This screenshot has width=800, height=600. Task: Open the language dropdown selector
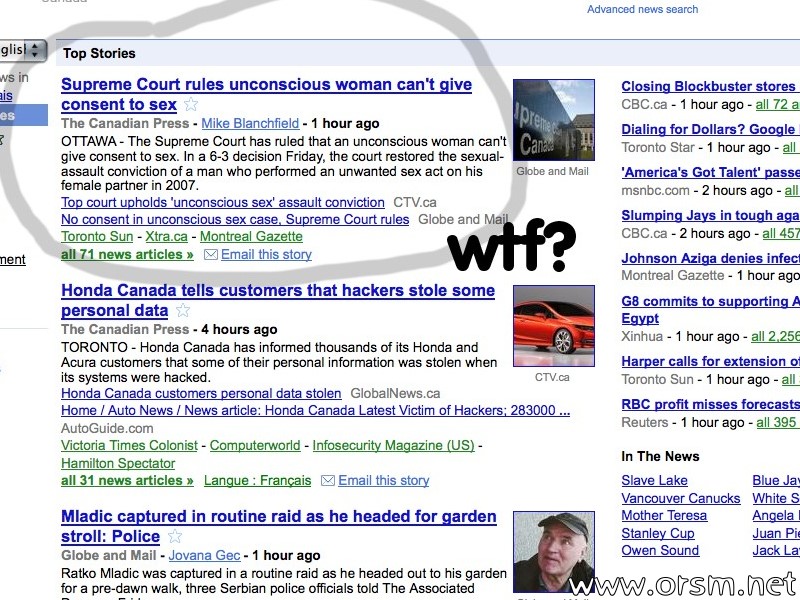coord(23,50)
